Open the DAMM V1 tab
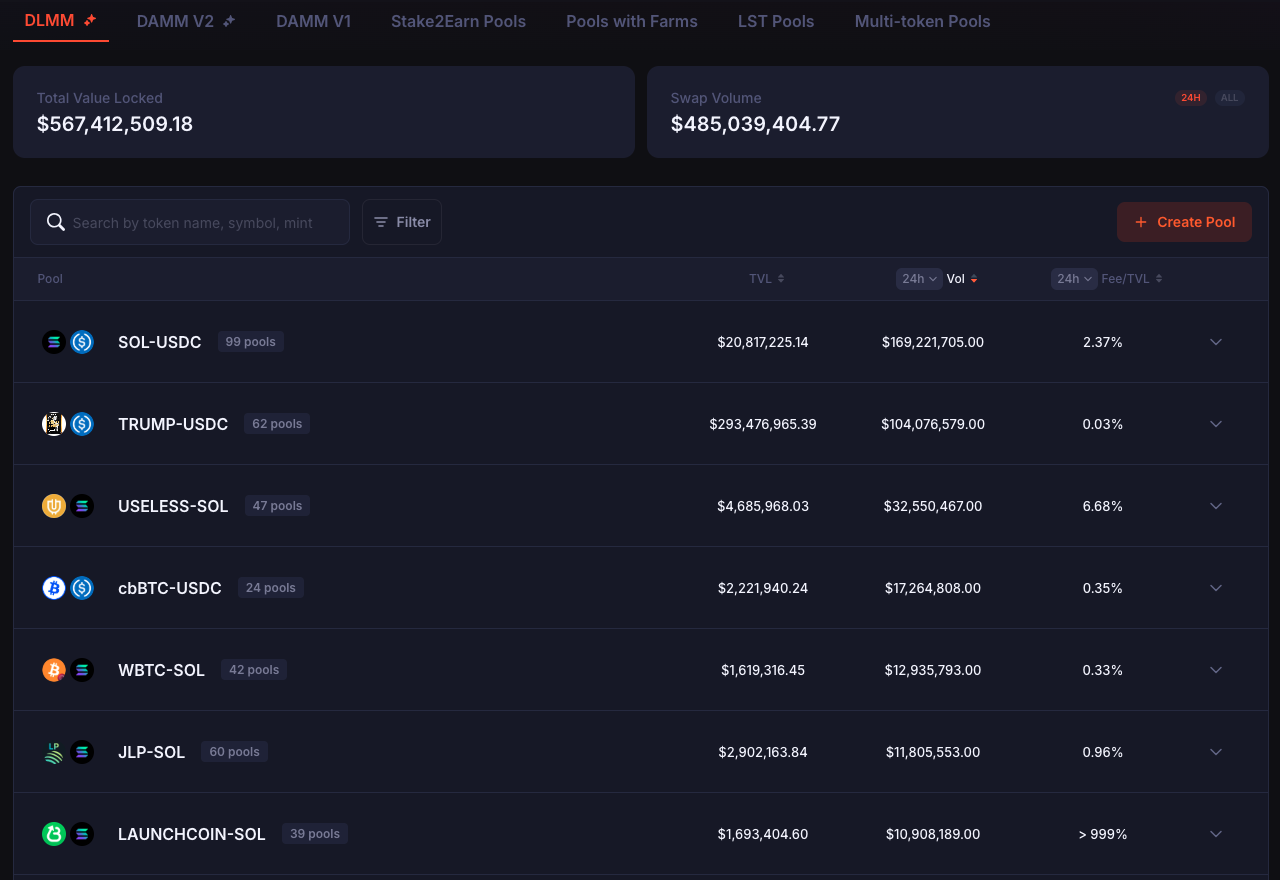Viewport: 1280px width, 880px height. [x=313, y=21]
